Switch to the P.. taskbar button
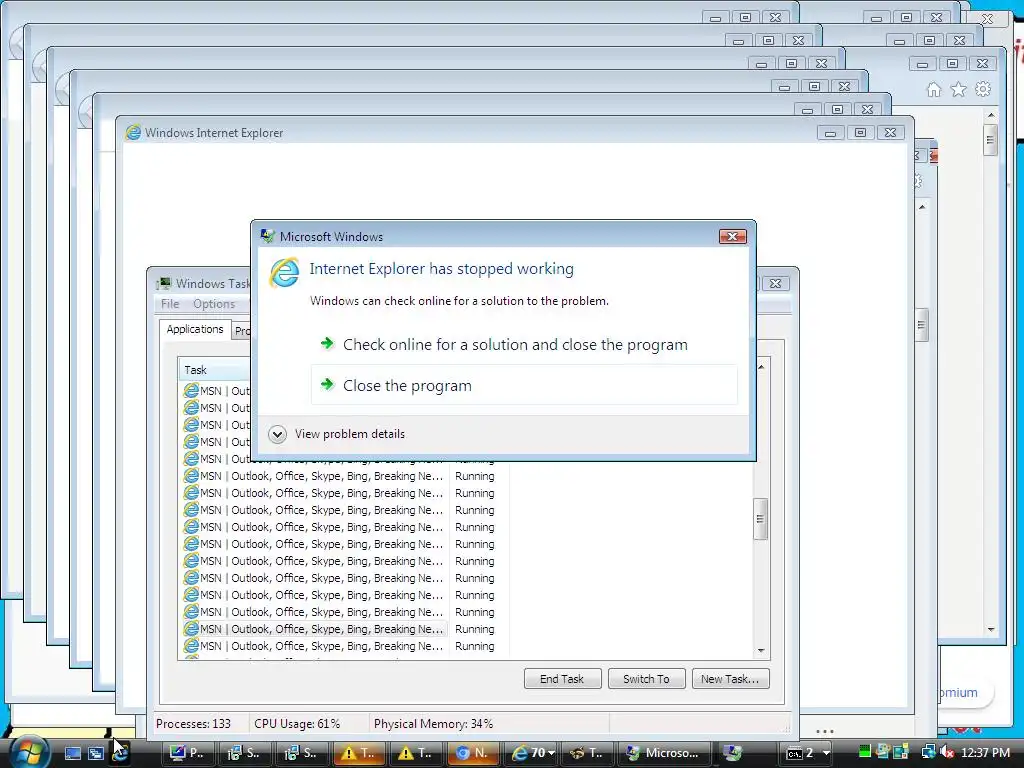This screenshot has width=1024, height=768. click(187, 753)
